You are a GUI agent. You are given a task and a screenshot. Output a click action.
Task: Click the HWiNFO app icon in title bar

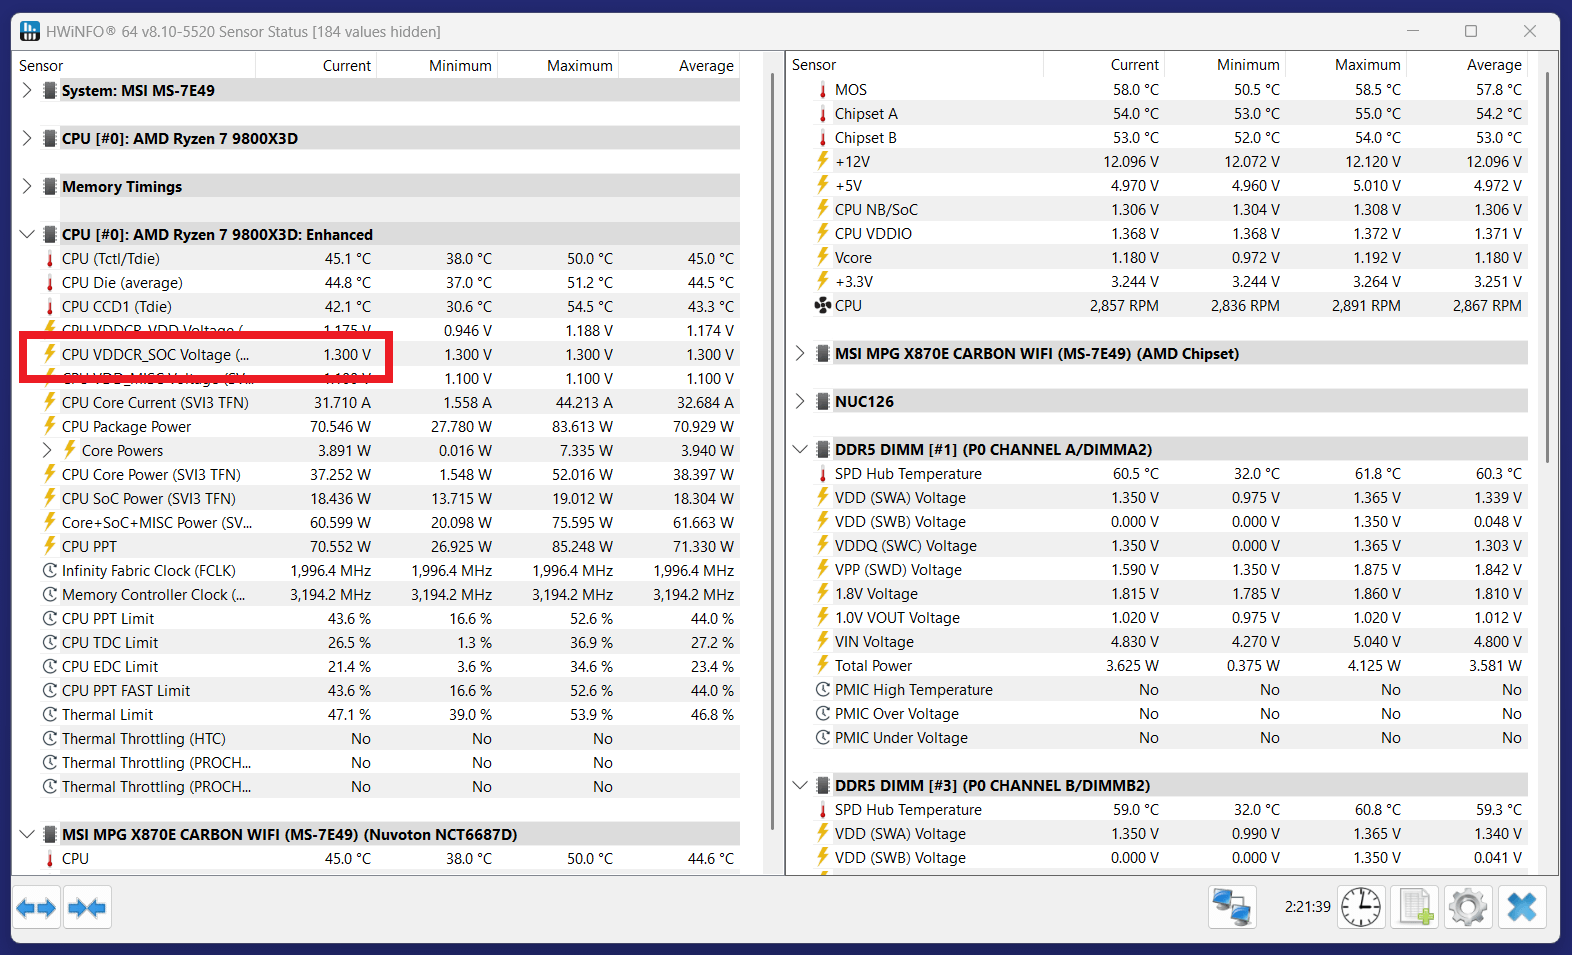pos(30,31)
